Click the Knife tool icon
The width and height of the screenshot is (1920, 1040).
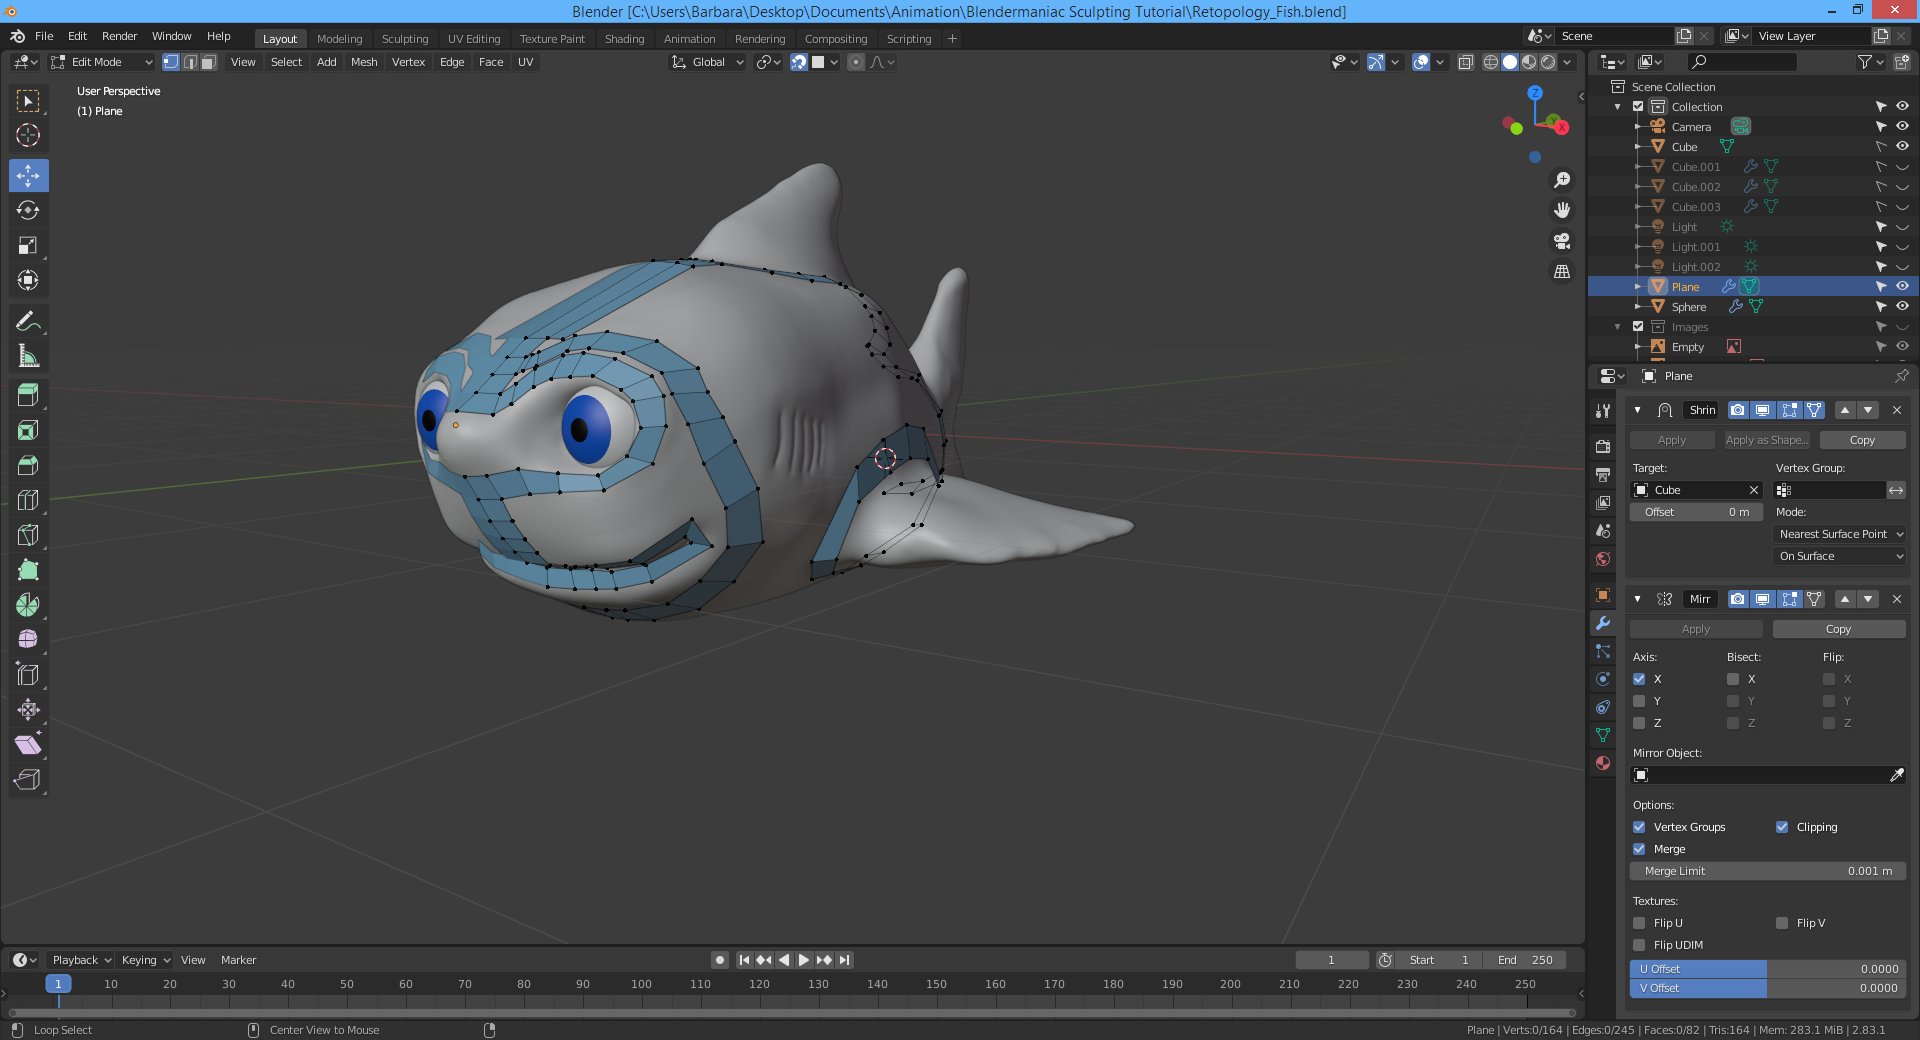point(28,535)
